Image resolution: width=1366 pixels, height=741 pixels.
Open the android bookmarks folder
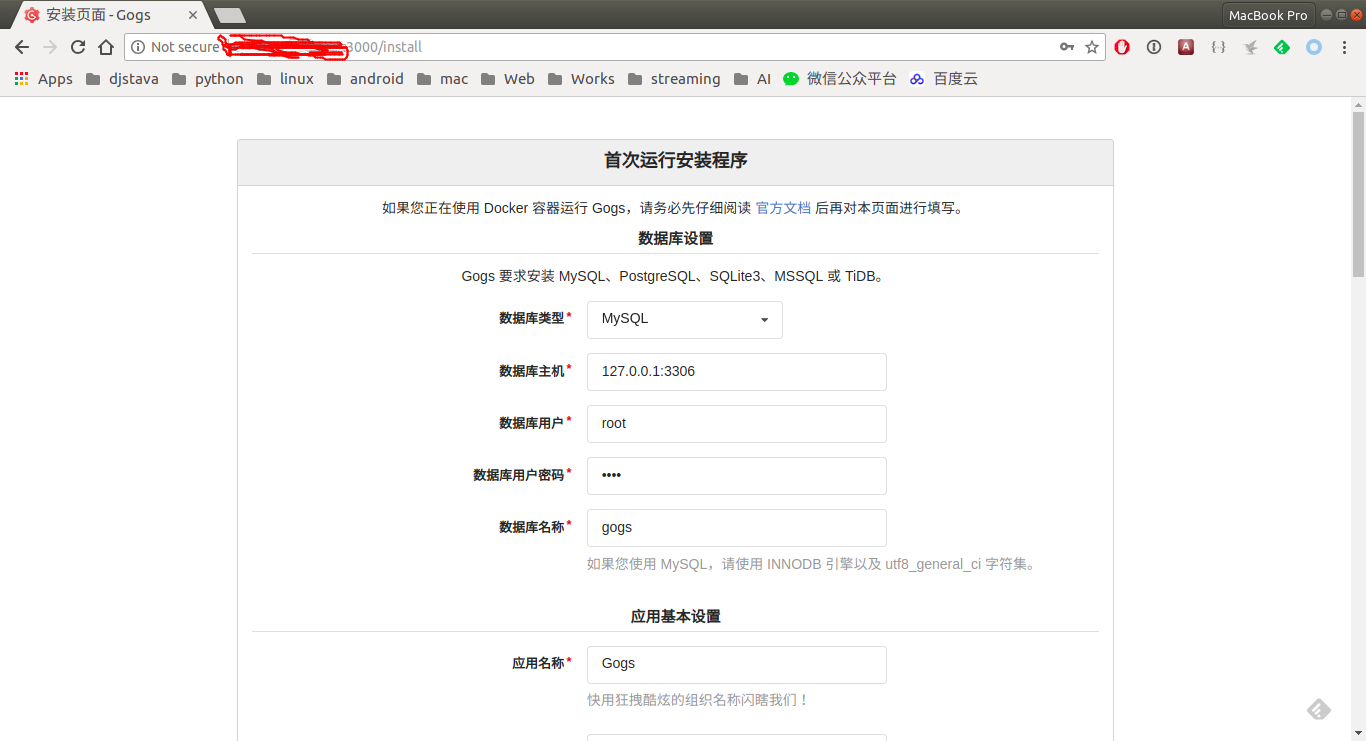click(365, 79)
